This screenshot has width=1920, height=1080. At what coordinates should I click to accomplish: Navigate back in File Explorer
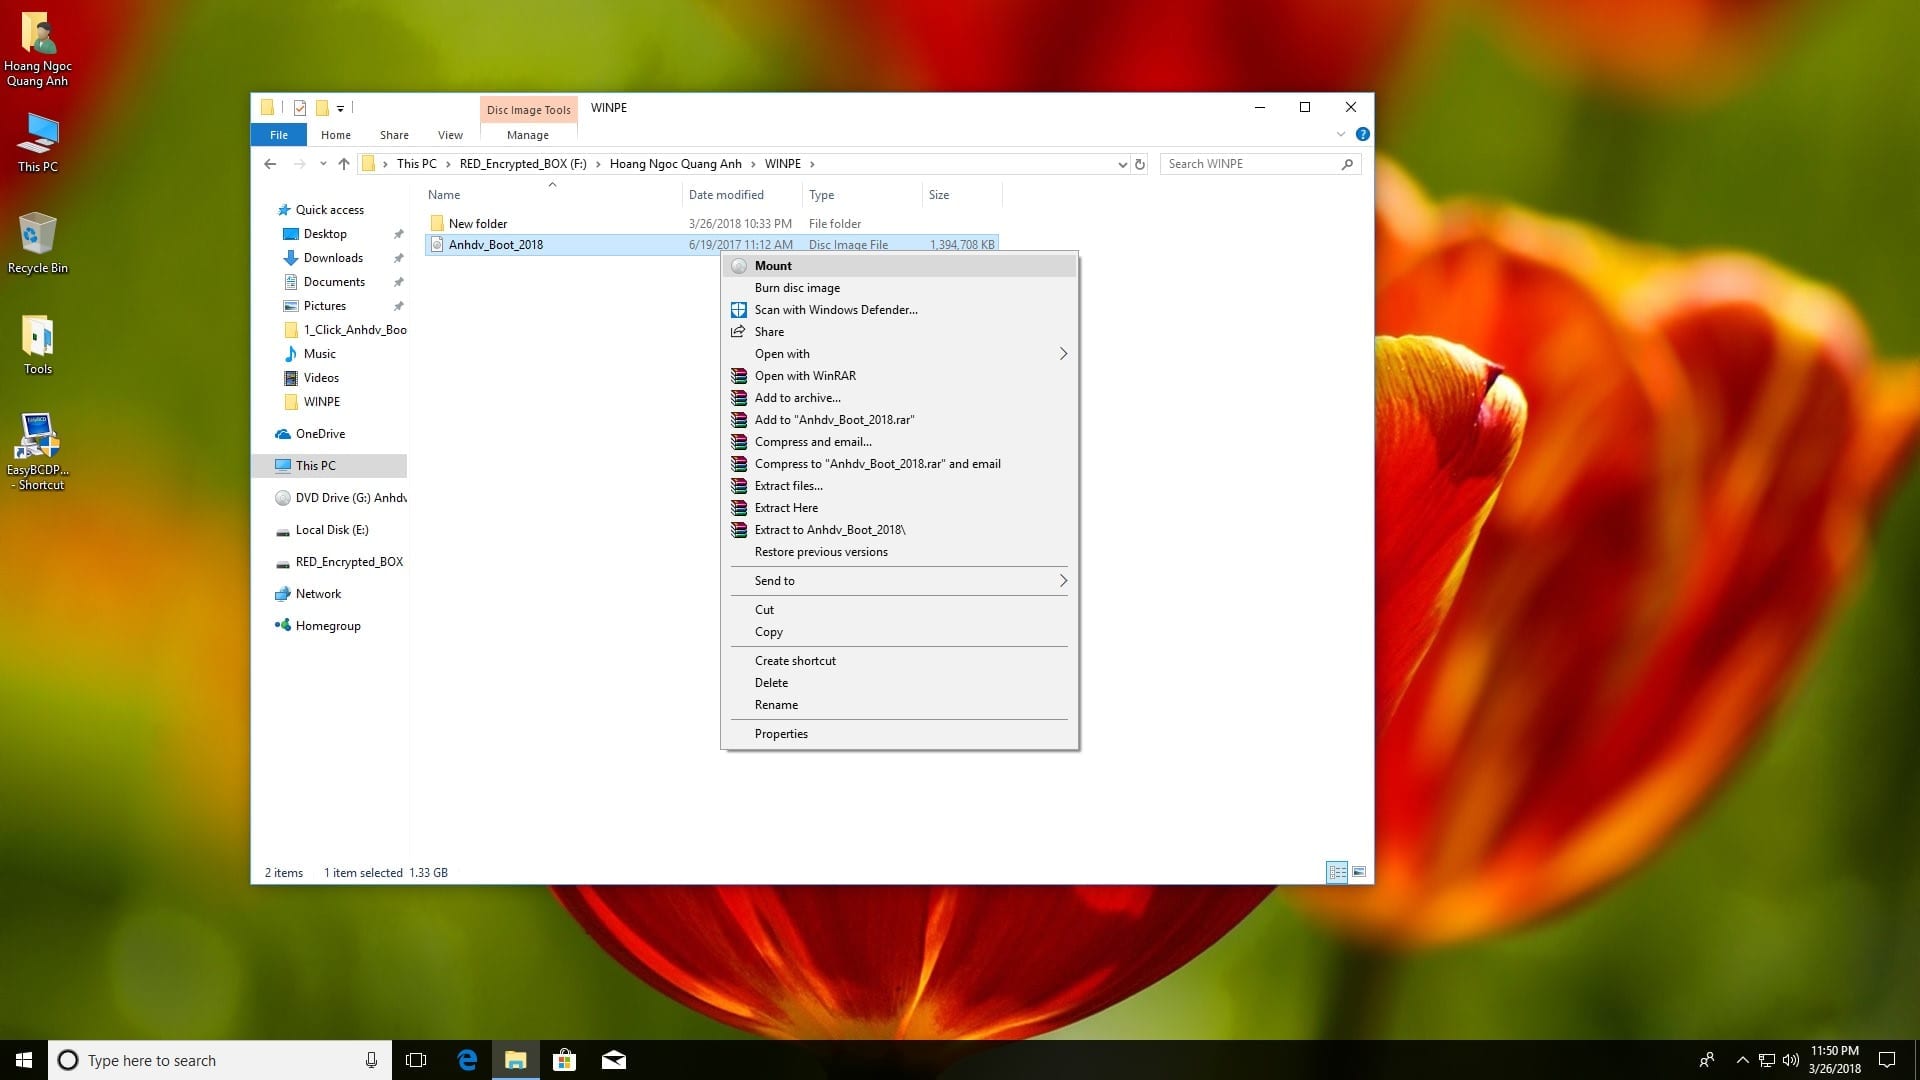click(x=270, y=164)
